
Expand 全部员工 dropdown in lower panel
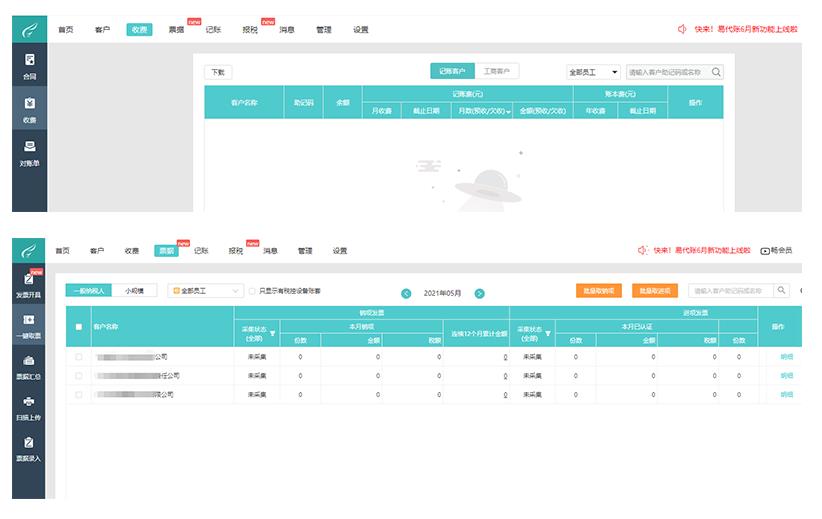[x=206, y=291]
